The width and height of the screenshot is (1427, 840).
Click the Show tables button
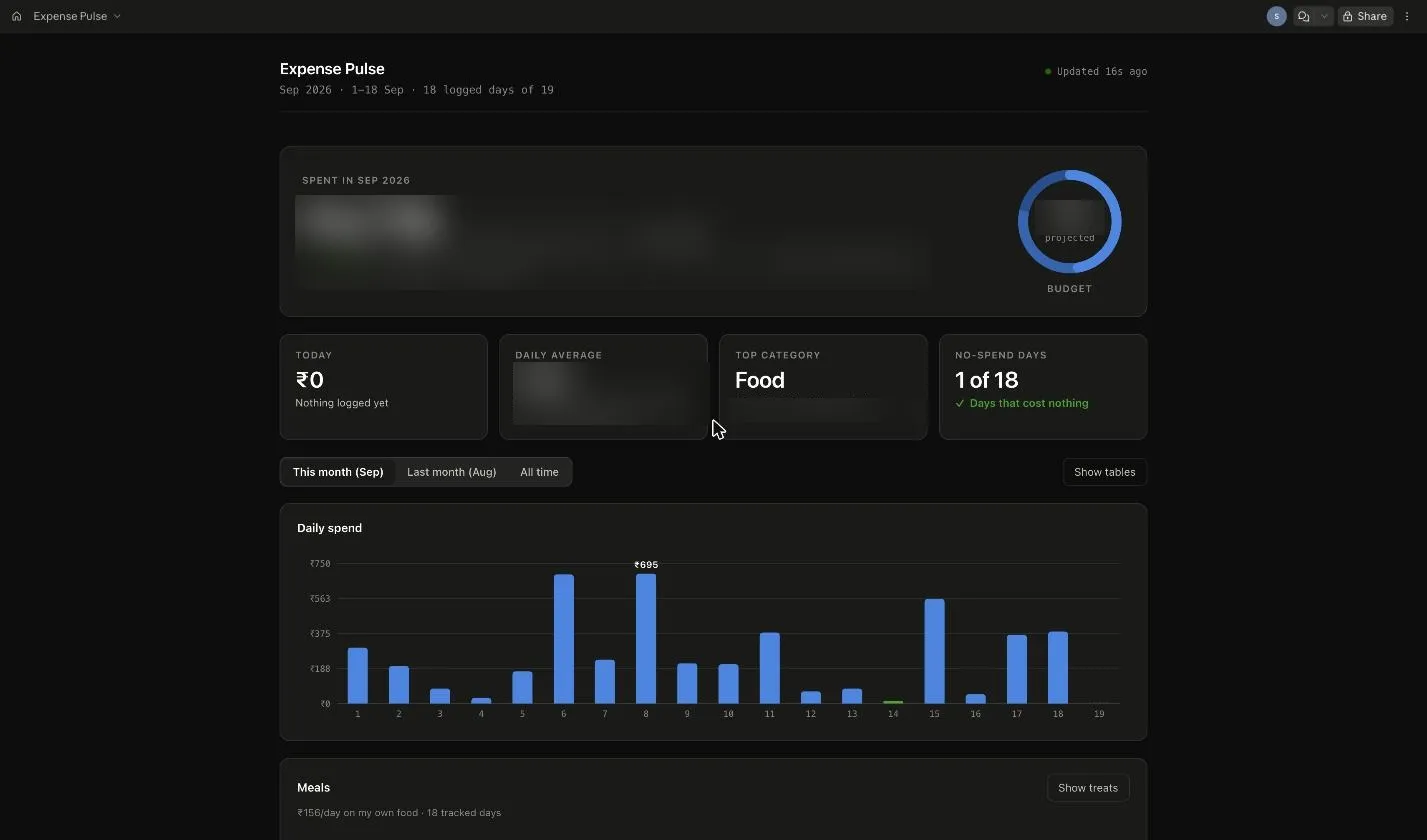(x=1104, y=472)
